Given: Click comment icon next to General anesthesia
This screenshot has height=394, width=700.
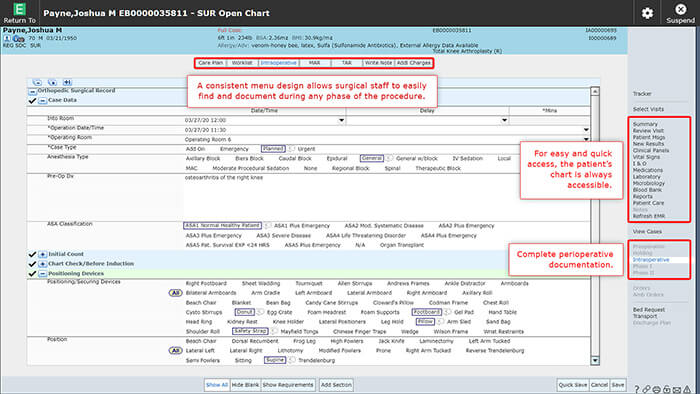Looking at the screenshot, I should 389,158.
